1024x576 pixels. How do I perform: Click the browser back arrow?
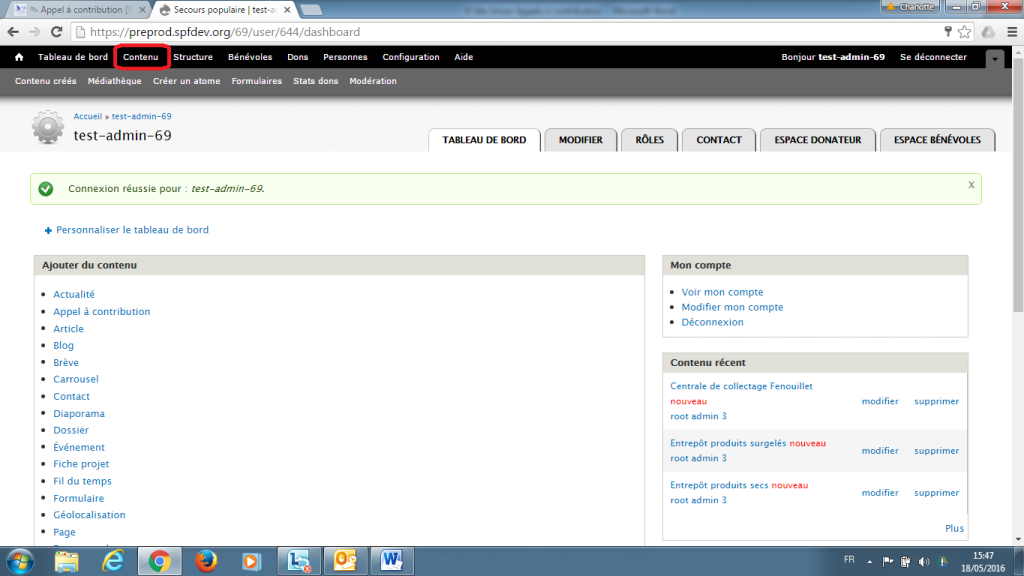tap(14, 32)
